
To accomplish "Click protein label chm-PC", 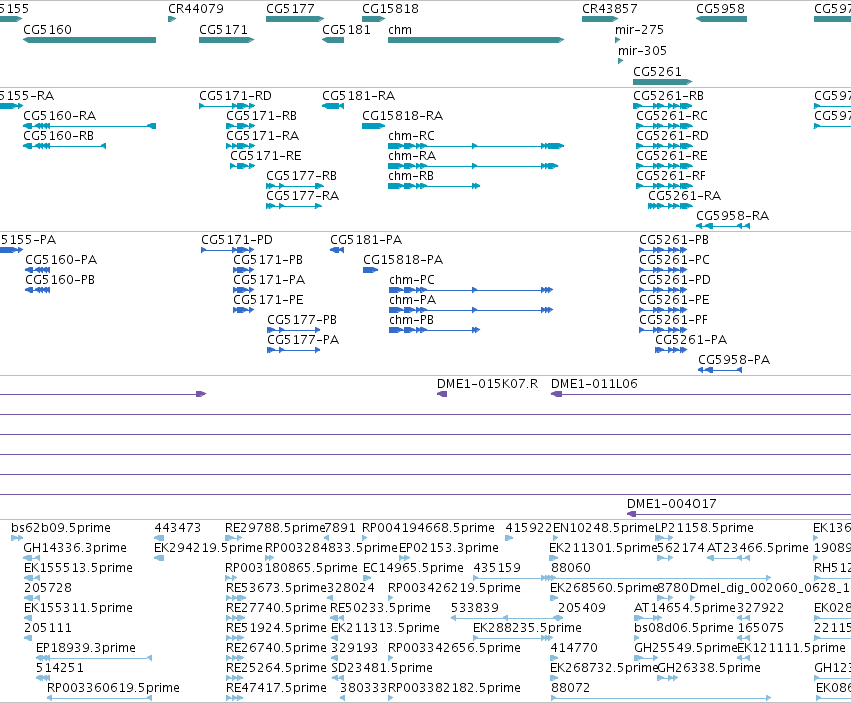I will pyautogui.click(x=411, y=280).
